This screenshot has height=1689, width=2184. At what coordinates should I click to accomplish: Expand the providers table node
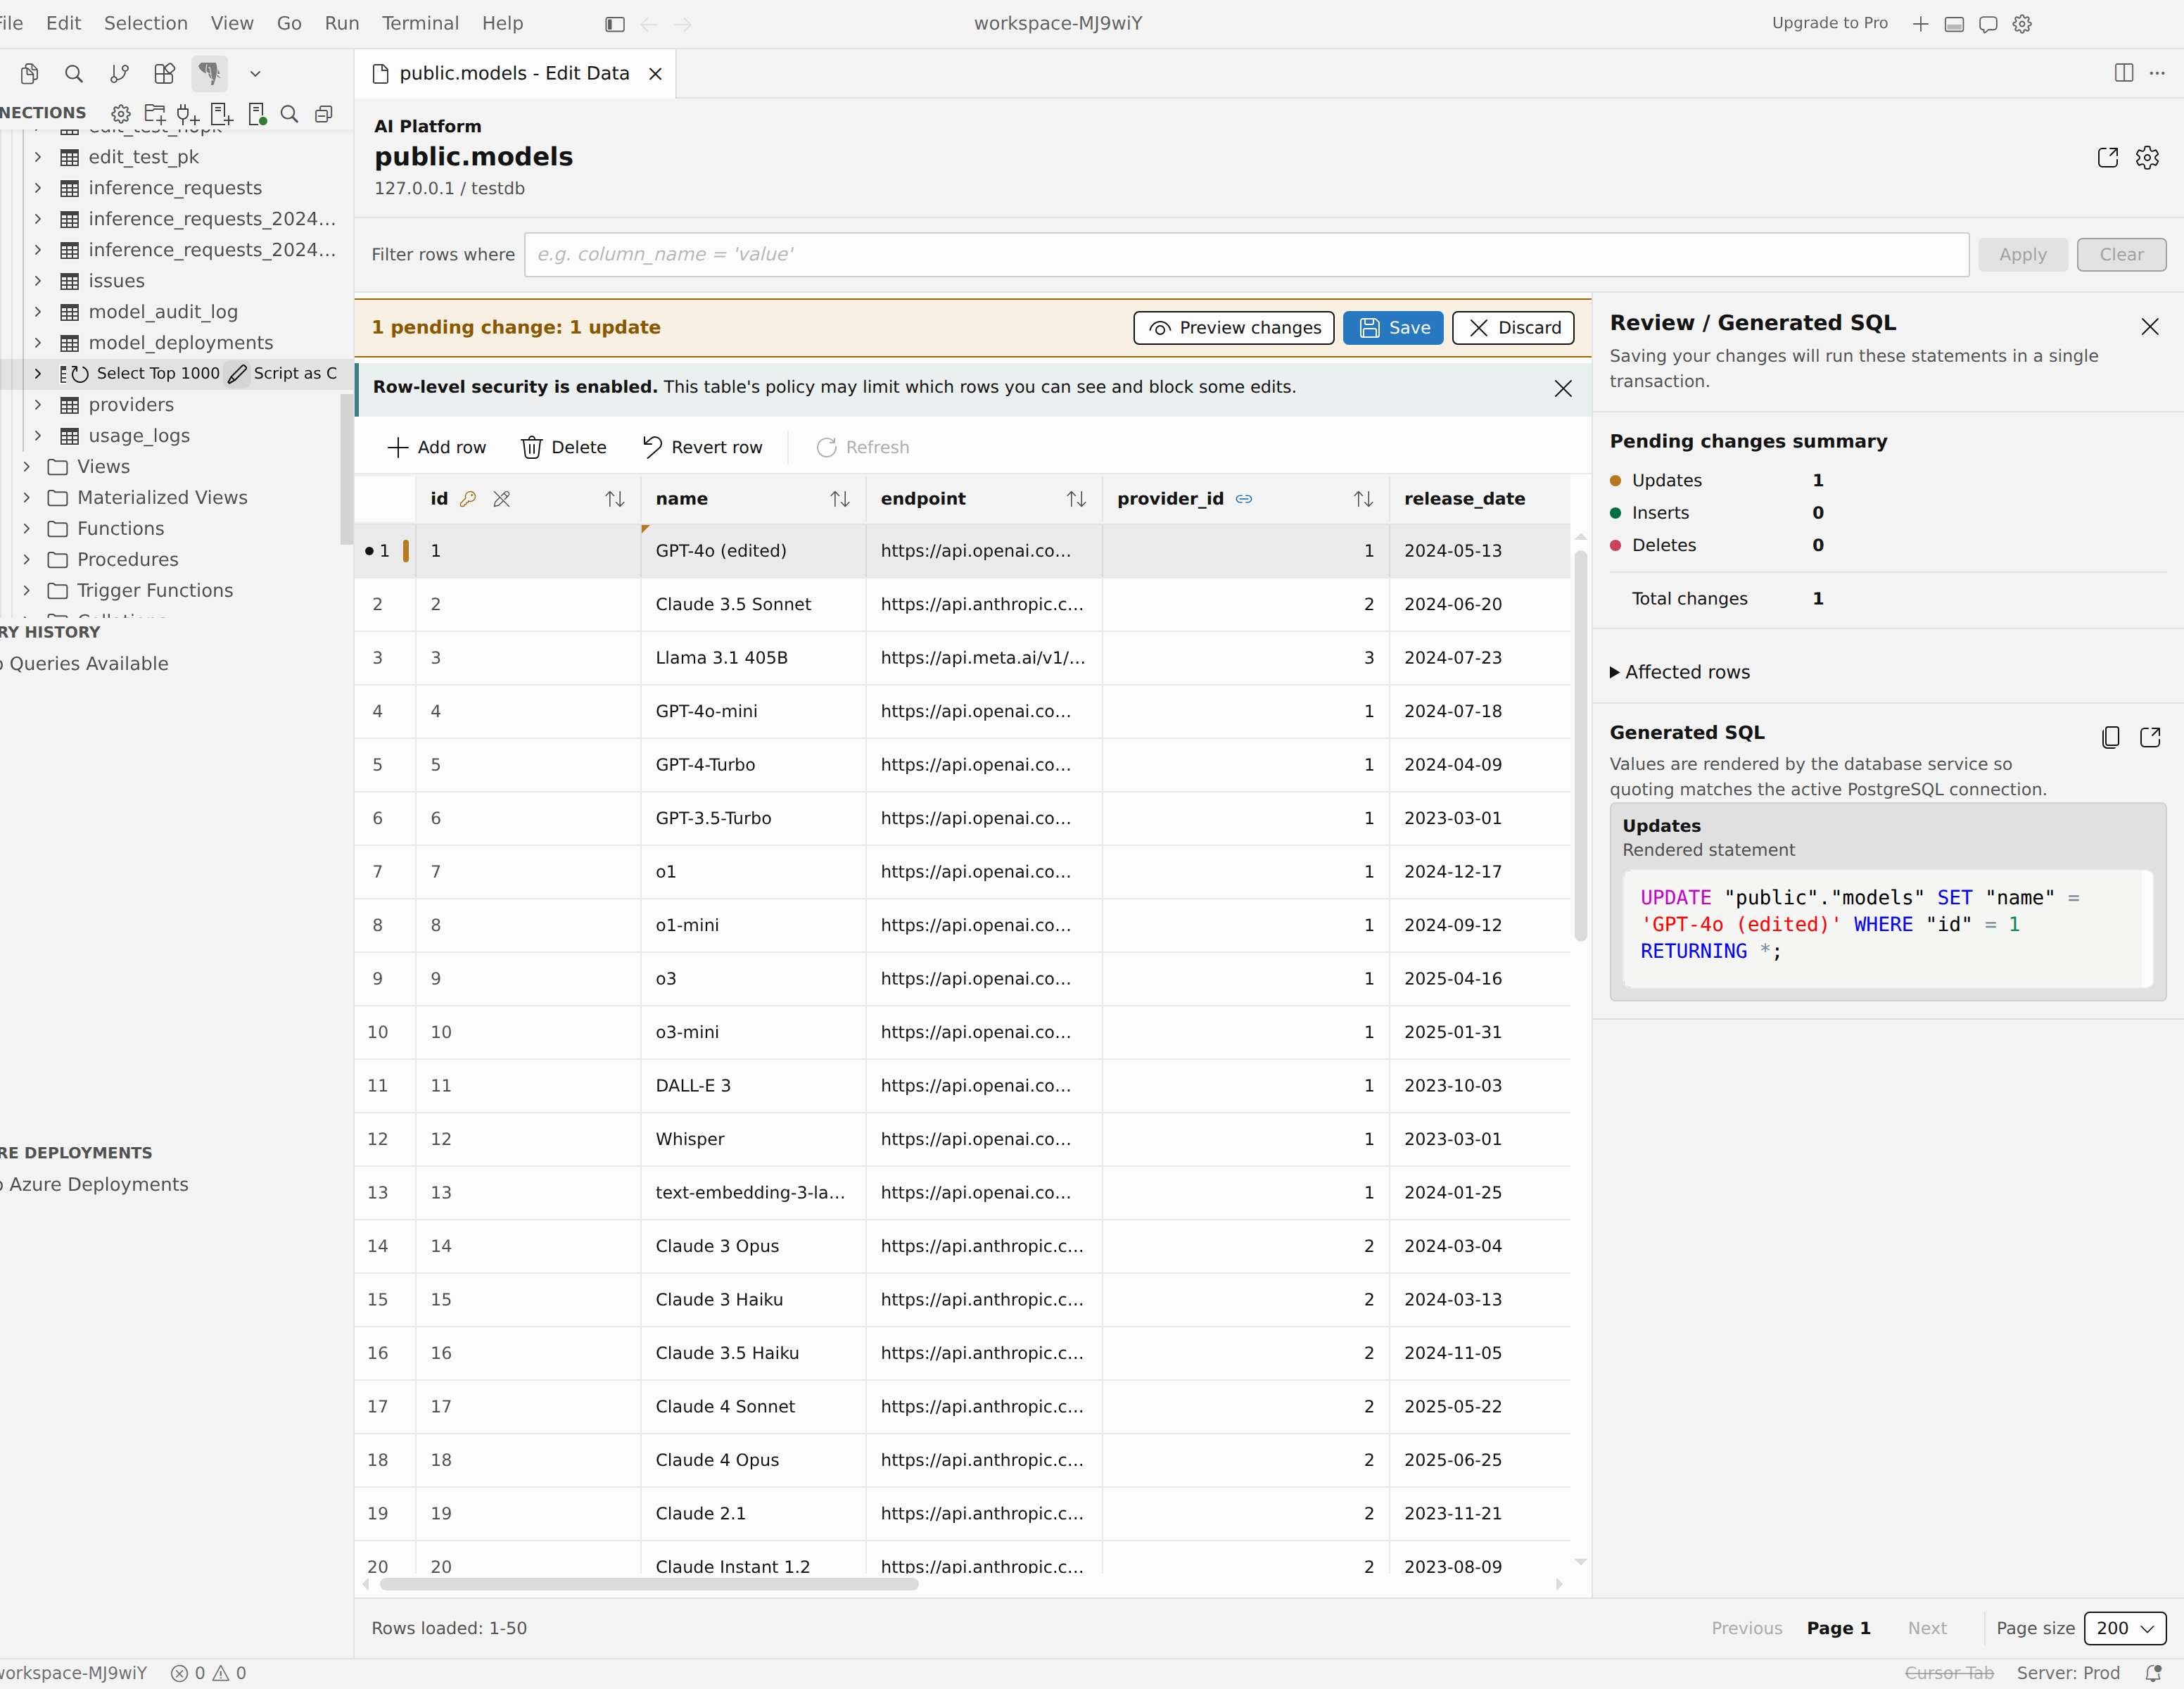[x=38, y=405]
